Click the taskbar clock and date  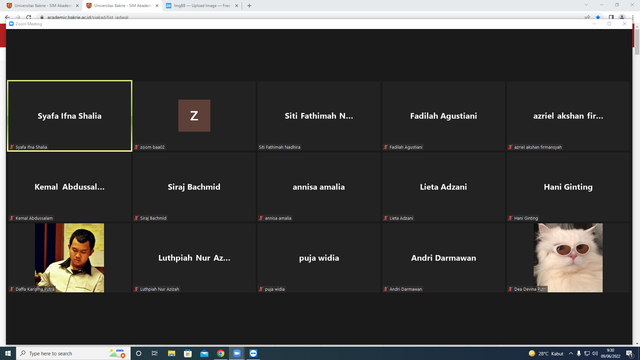(610, 353)
